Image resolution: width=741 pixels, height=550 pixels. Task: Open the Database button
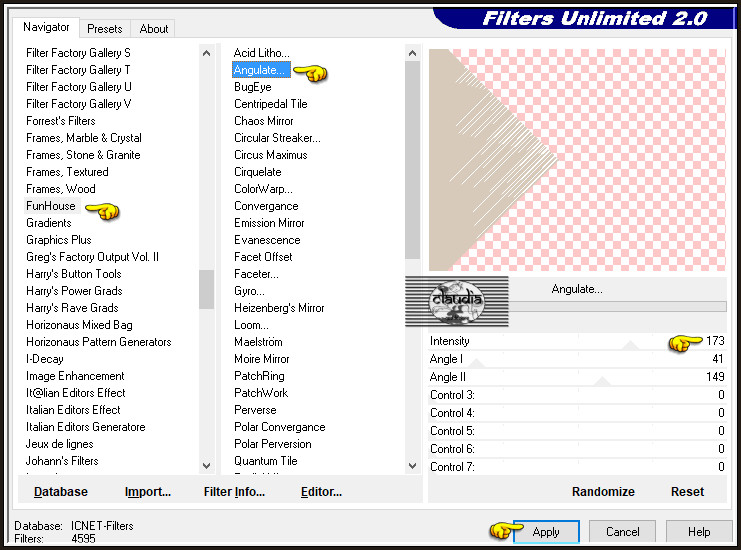pyautogui.click(x=60, y=491)
